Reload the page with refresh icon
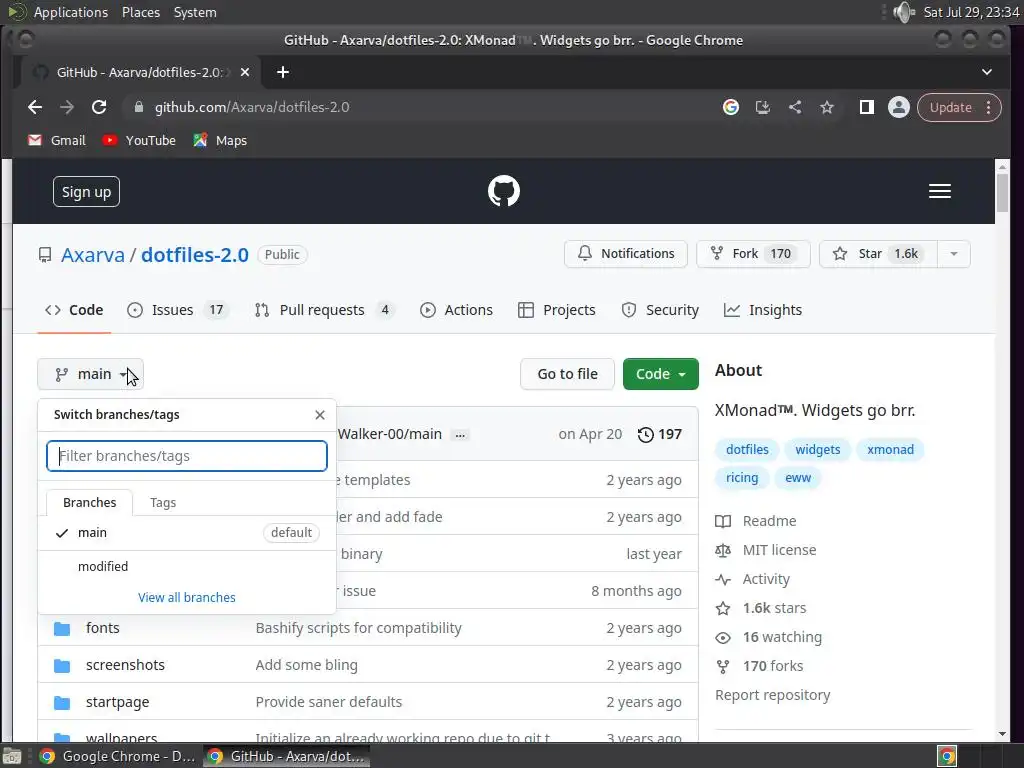The width and height of the screenshot is (1024, 768). point(99,107)
